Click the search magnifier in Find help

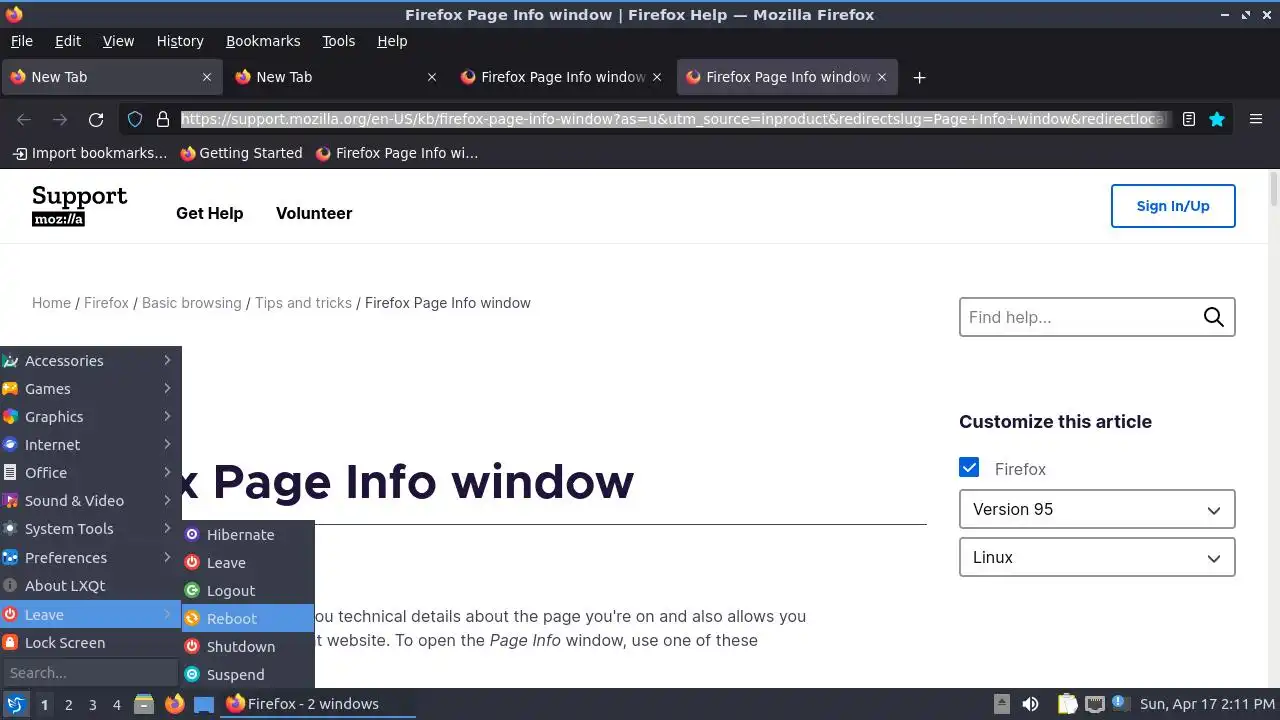(1213, 317)
